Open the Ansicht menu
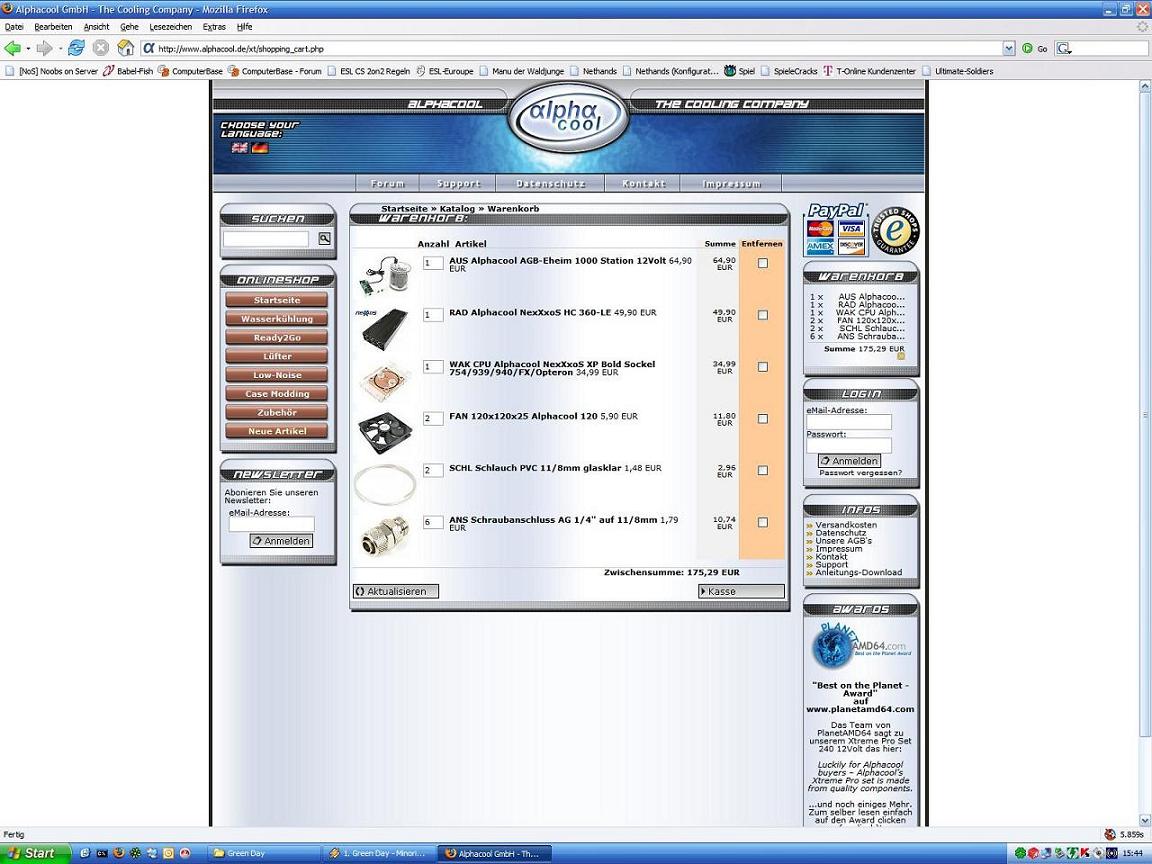This screenshot has height=864, width=1152. [96, 26]
